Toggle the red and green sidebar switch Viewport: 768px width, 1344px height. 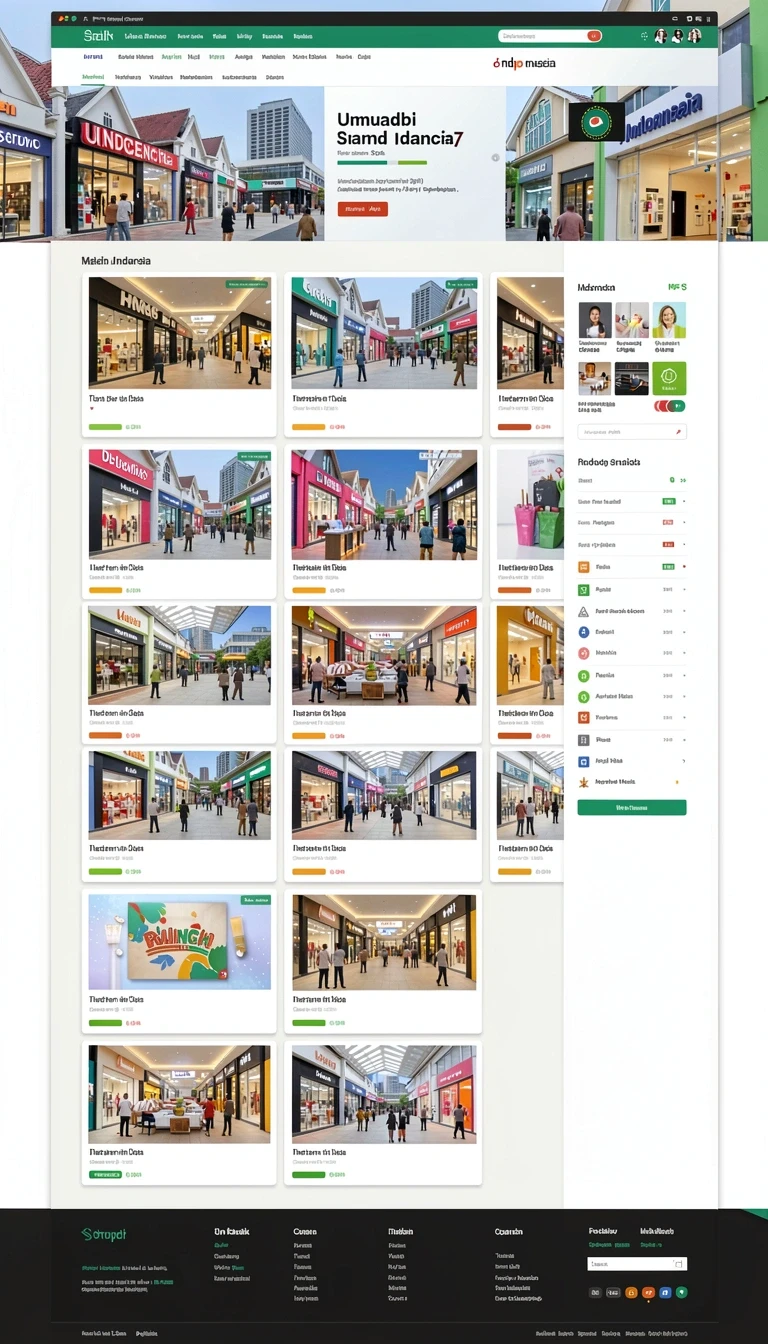click(669, 406)
